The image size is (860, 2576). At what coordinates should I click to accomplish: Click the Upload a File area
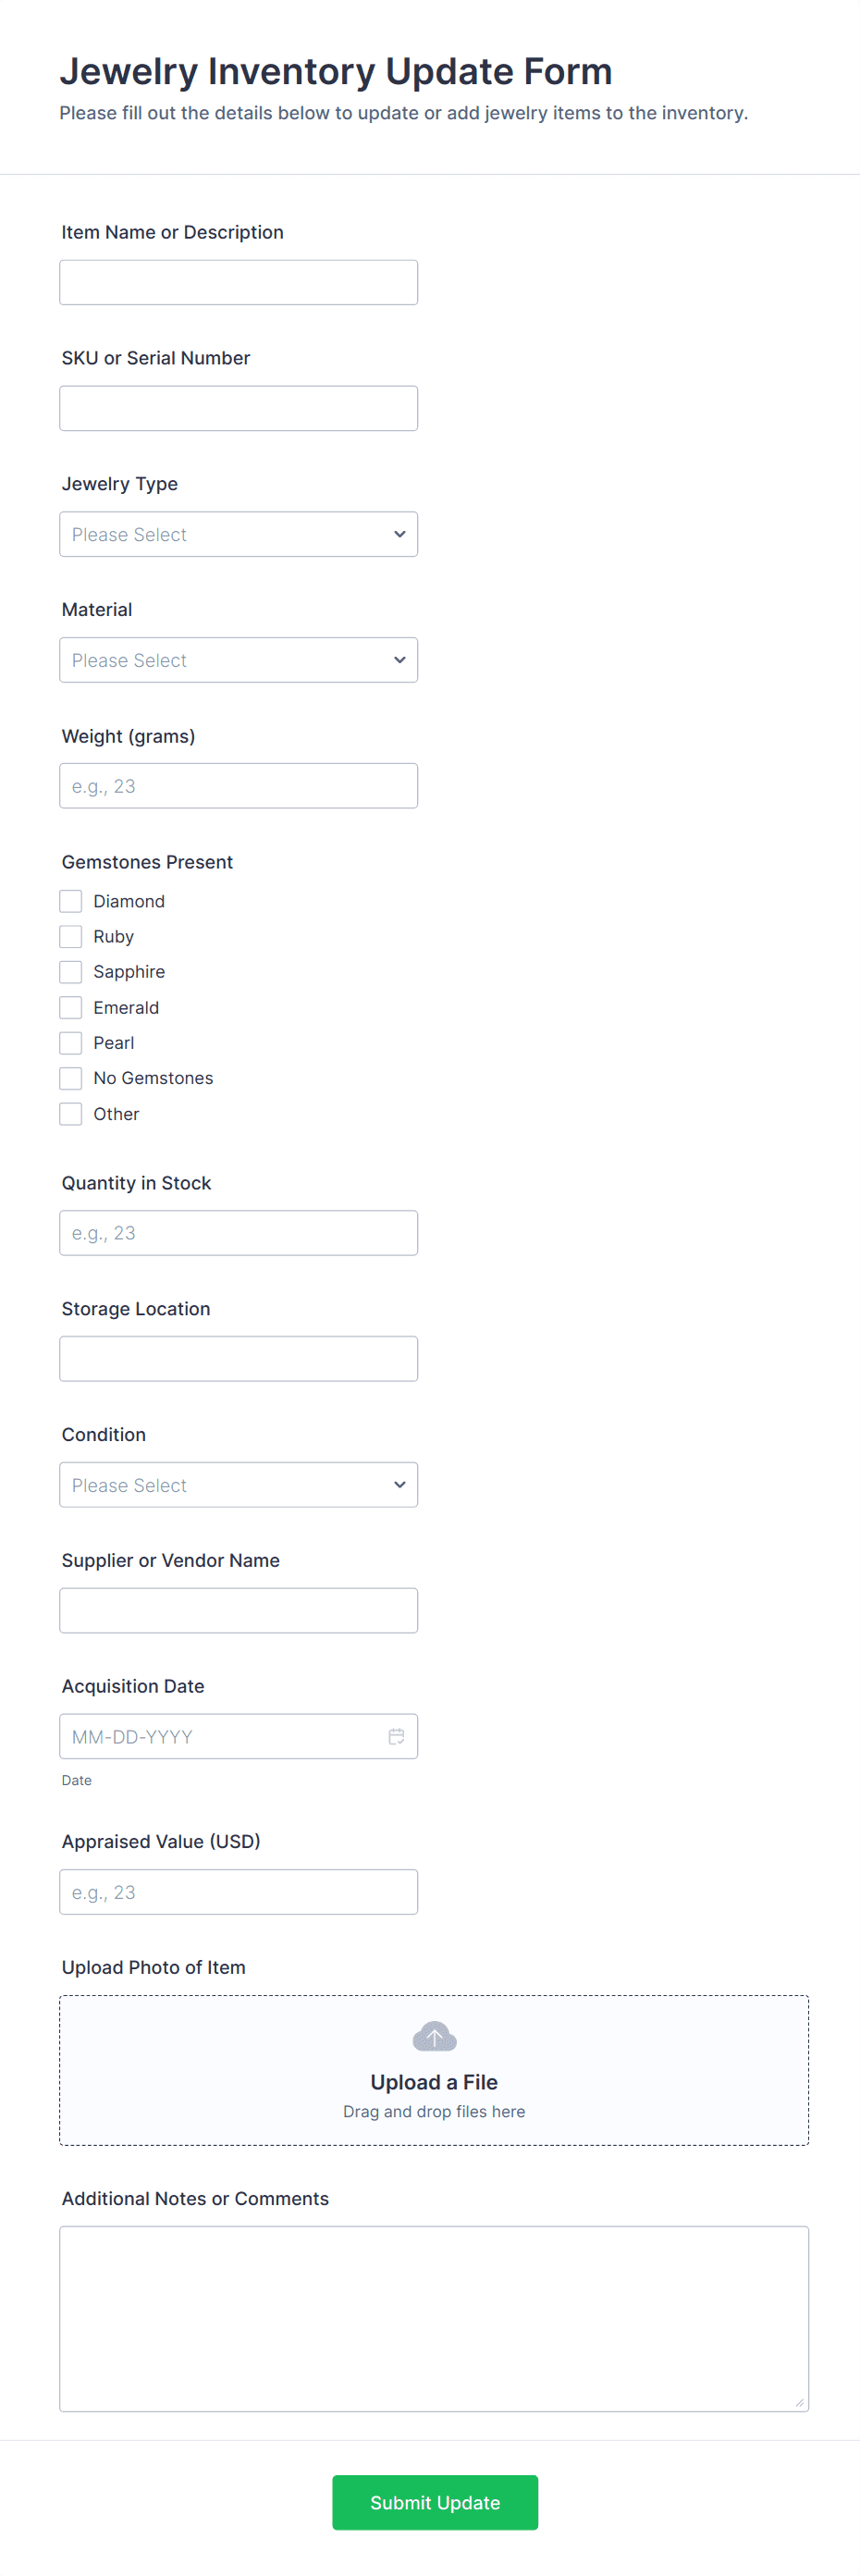(434, 2082)
